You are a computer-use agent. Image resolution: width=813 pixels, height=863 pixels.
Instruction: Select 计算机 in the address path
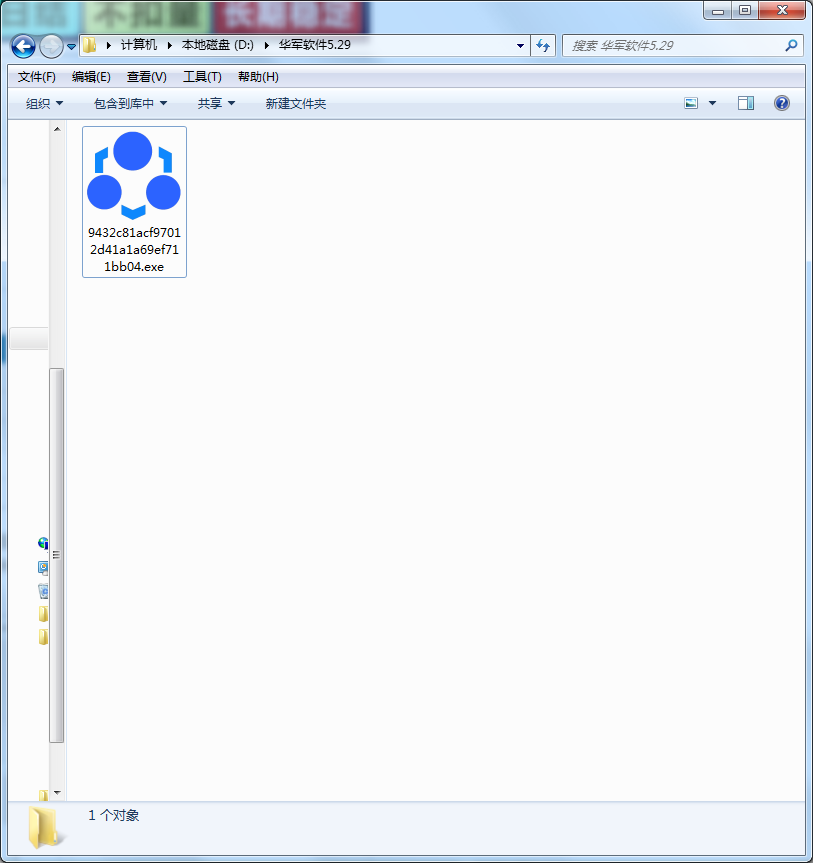pyautogui.click(x=139, y=45)
